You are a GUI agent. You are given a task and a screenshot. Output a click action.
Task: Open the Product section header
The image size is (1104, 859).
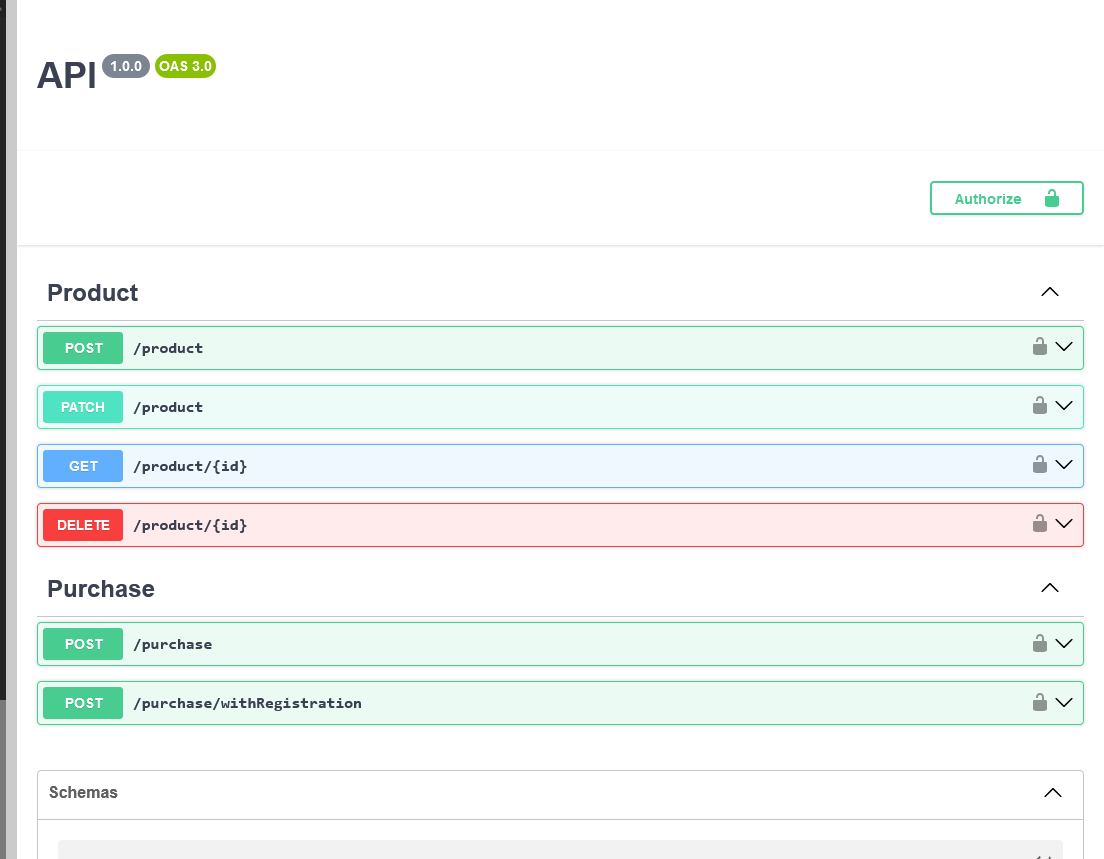coord(92,293)
